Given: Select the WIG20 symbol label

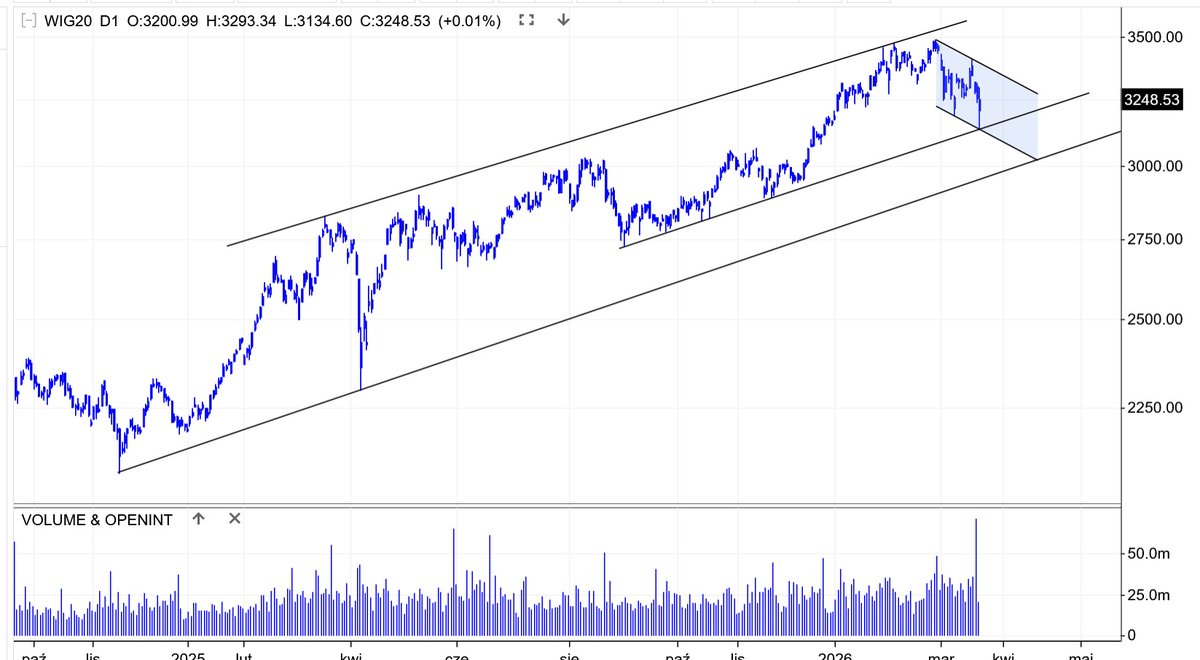Looking at the screenshot, I should pos(66,20).
